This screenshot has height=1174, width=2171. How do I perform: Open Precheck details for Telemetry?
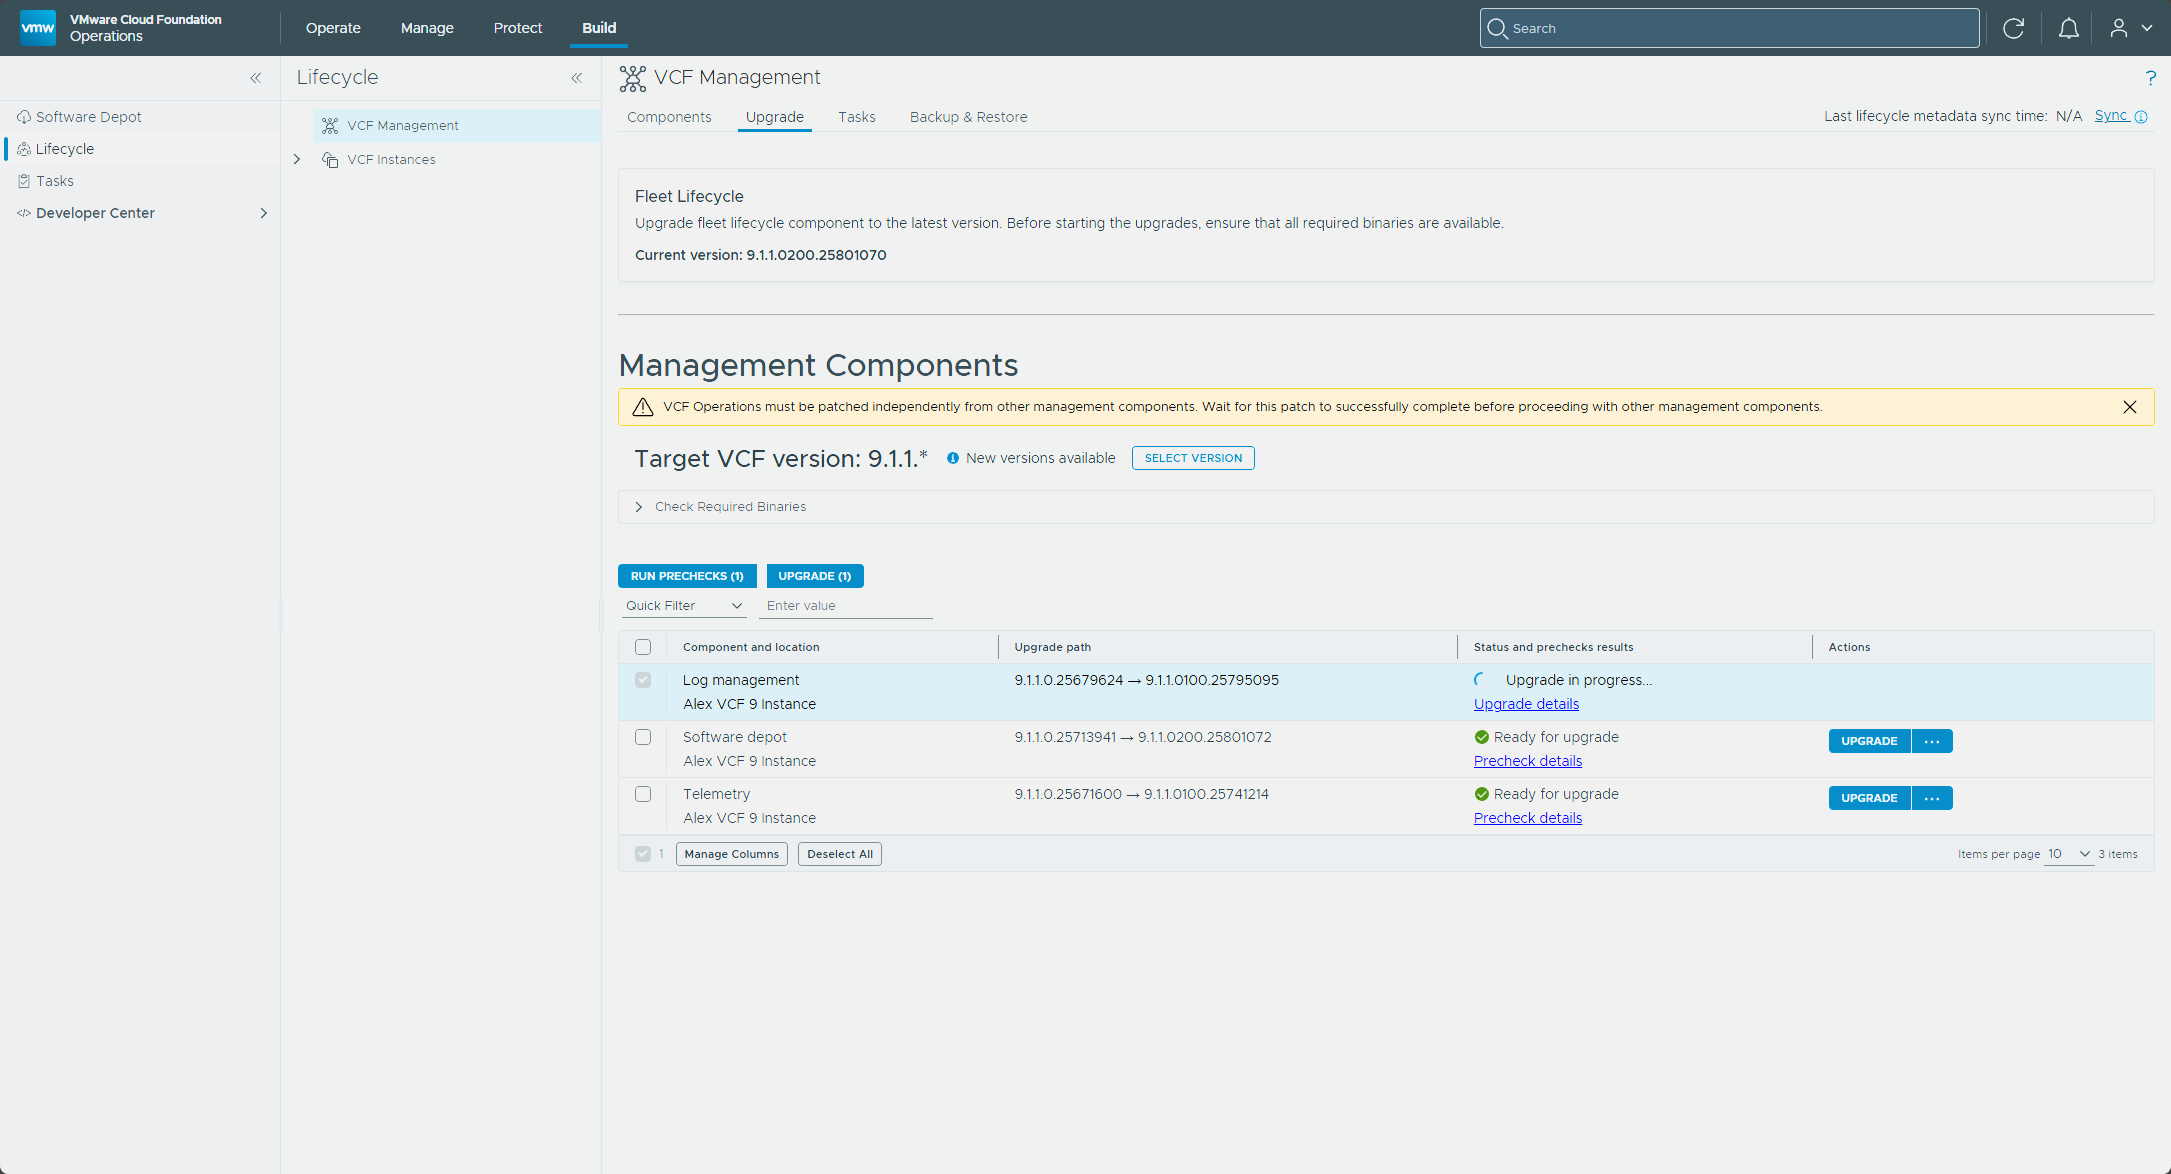point(1528,818)
